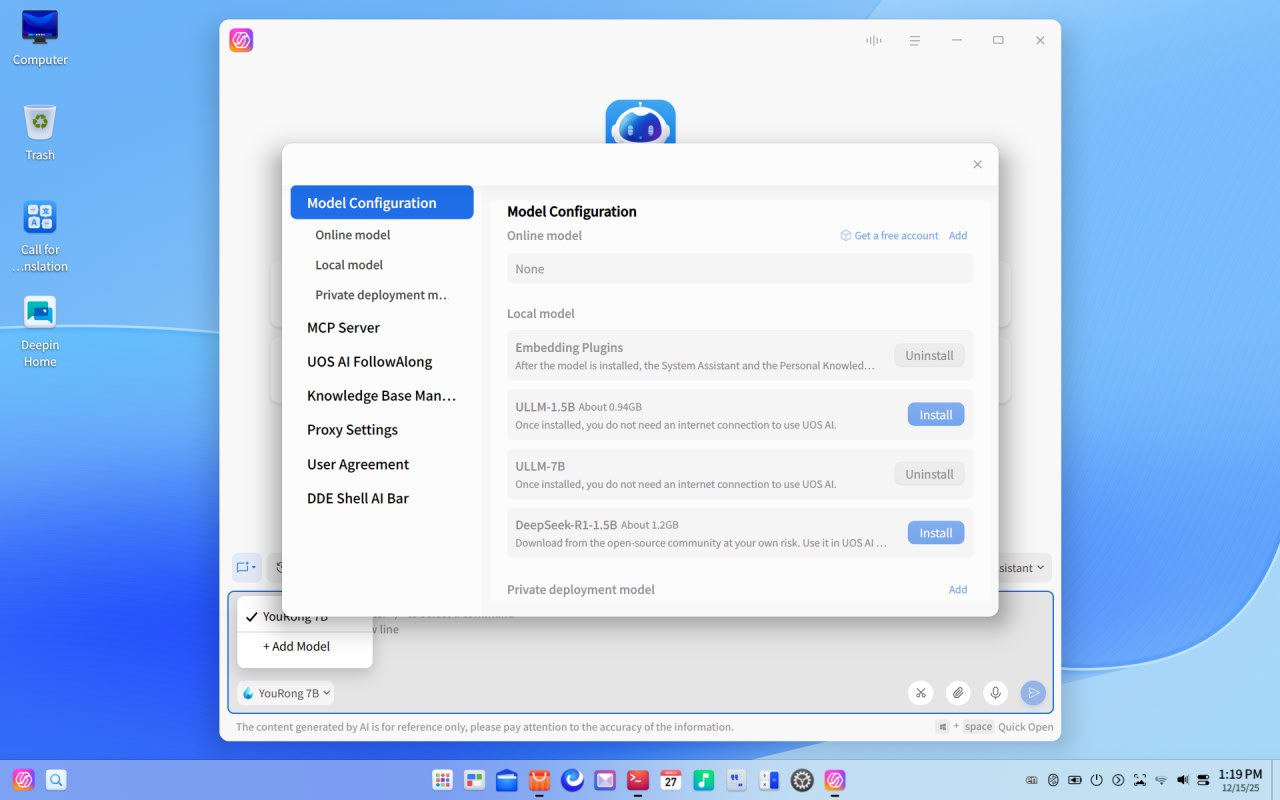Open the Wi-Fi network tray icon
The height and width of the screenshot is (800, 1280).
(1161, 780)
